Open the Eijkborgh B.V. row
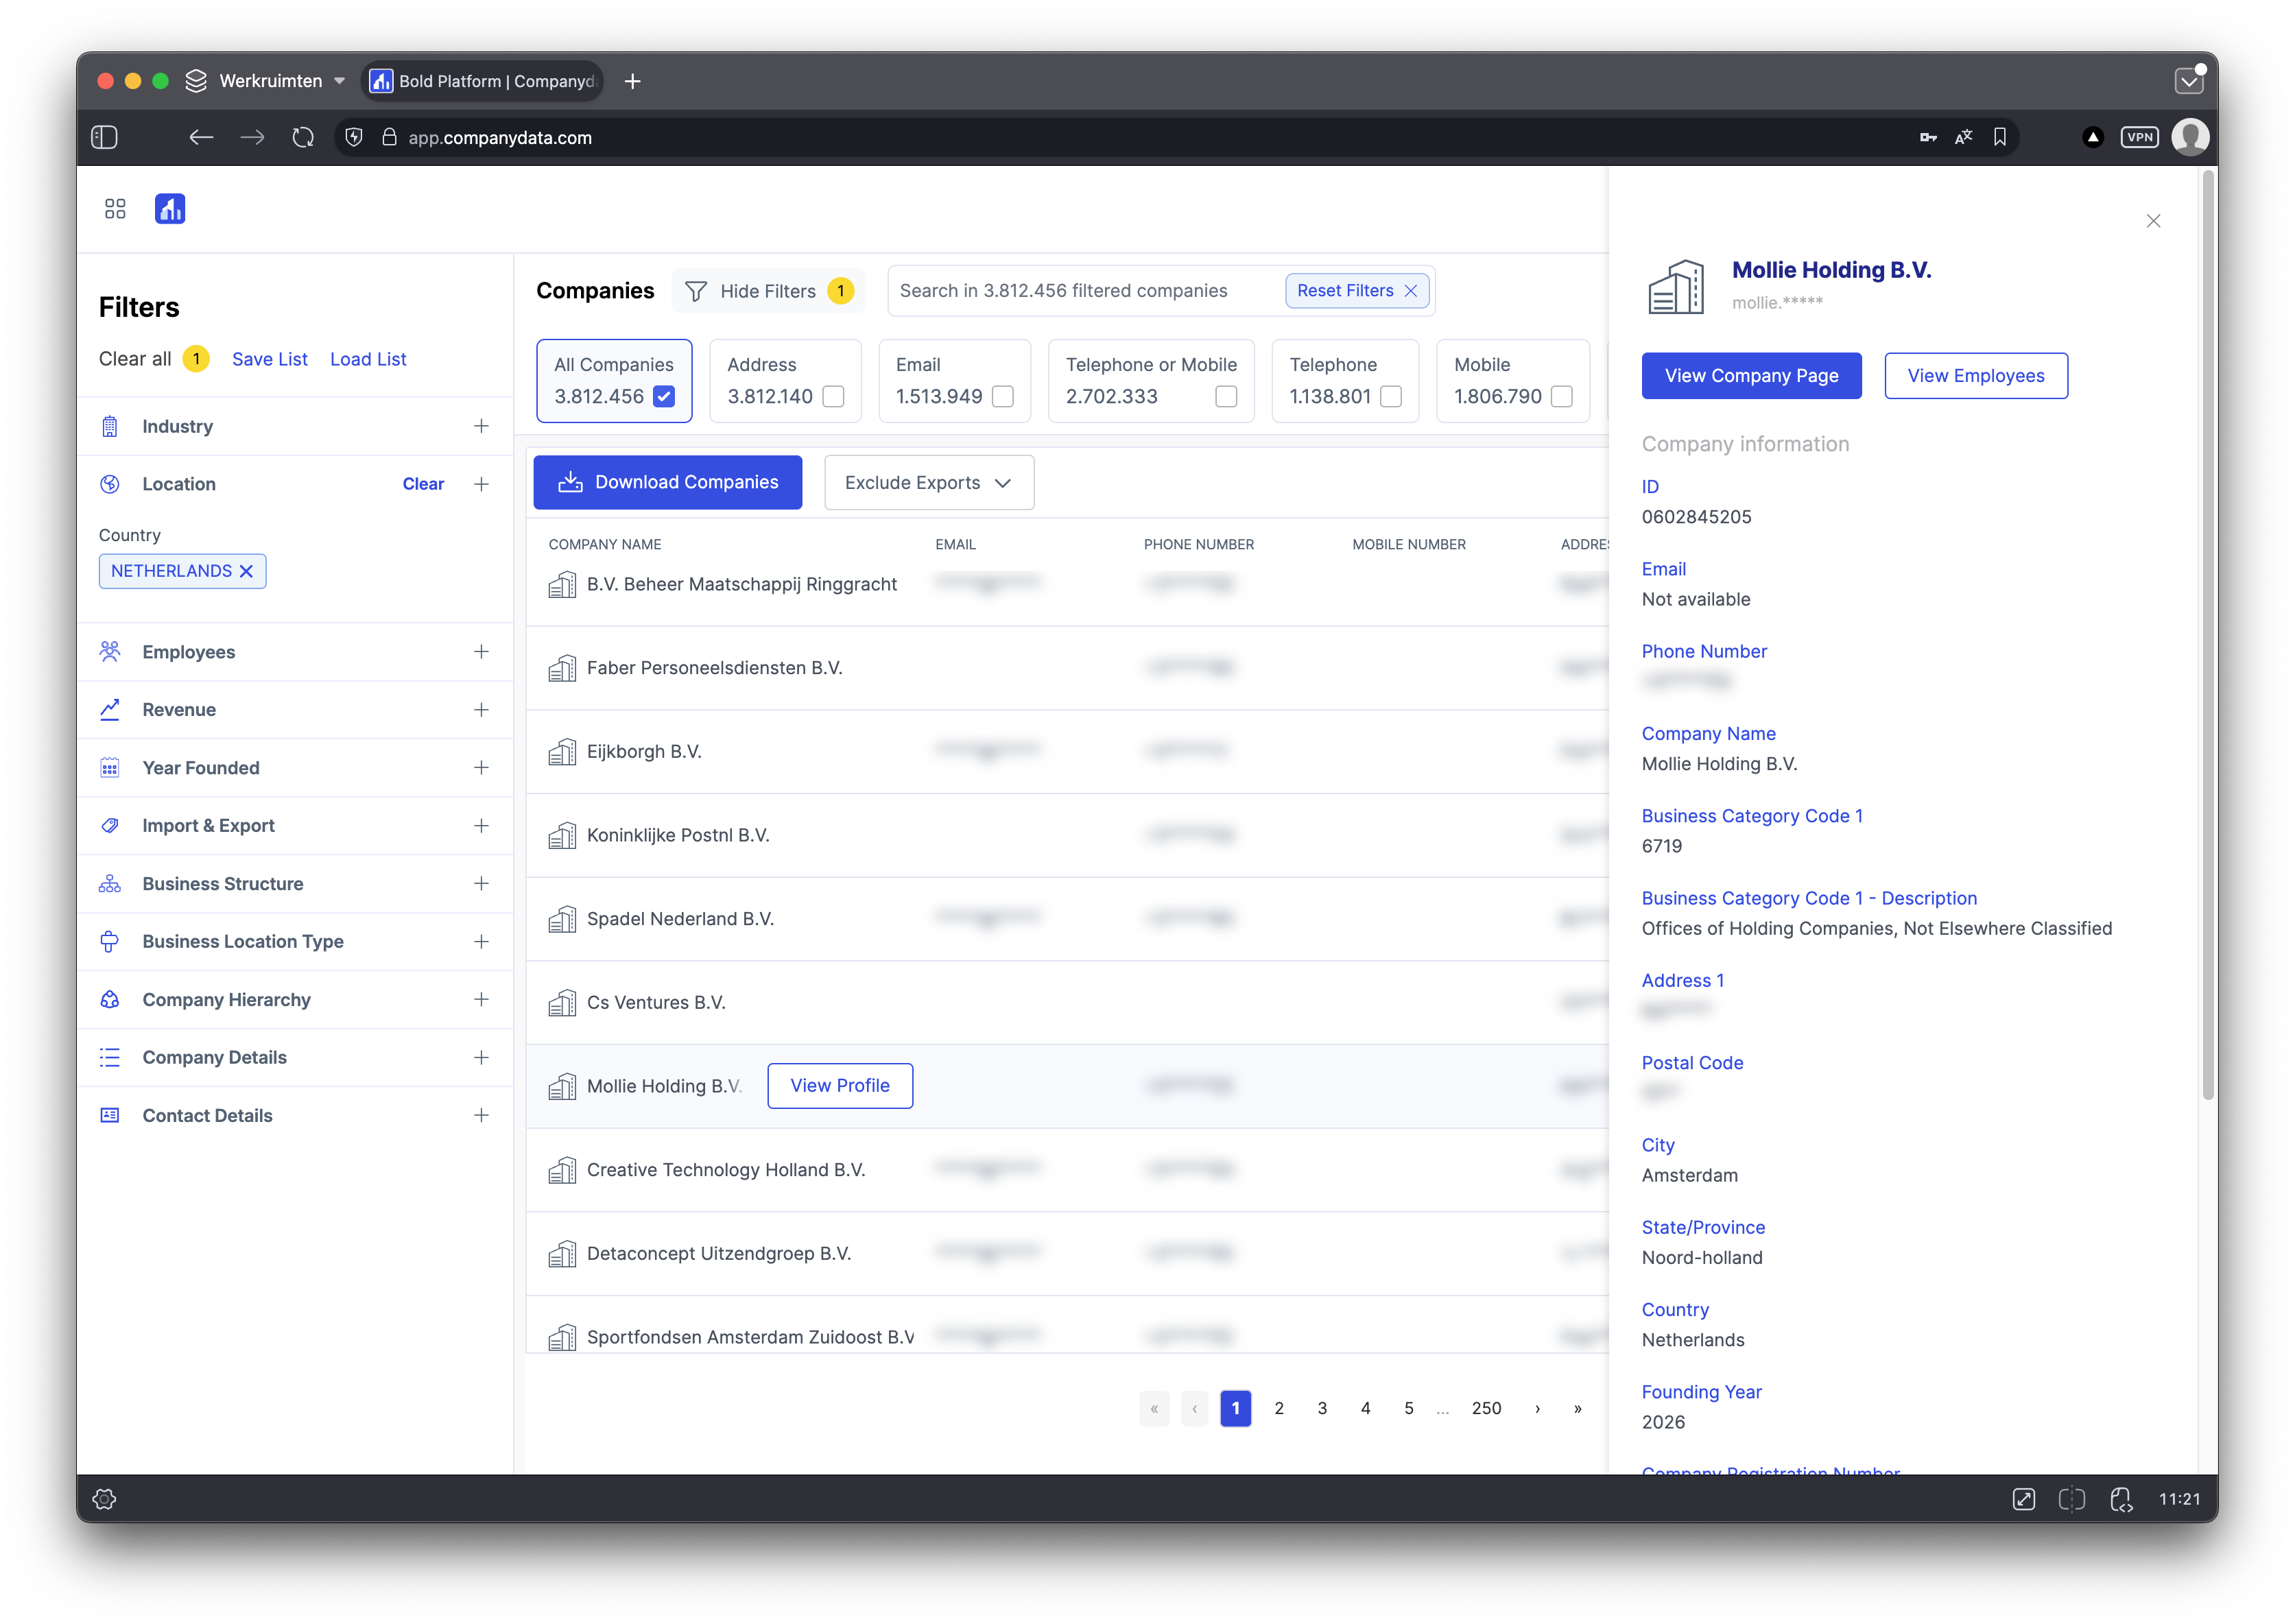This screenshot has width=2295, height=1624. tap(1067, 752)
